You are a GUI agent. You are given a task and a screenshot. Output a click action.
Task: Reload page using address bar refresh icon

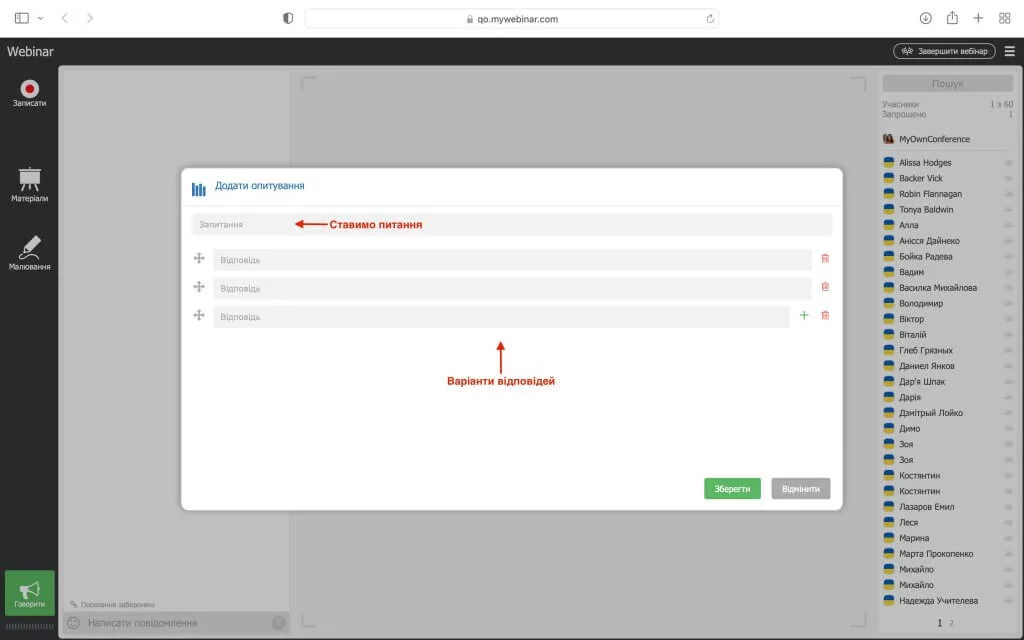(x=710, y=19)
